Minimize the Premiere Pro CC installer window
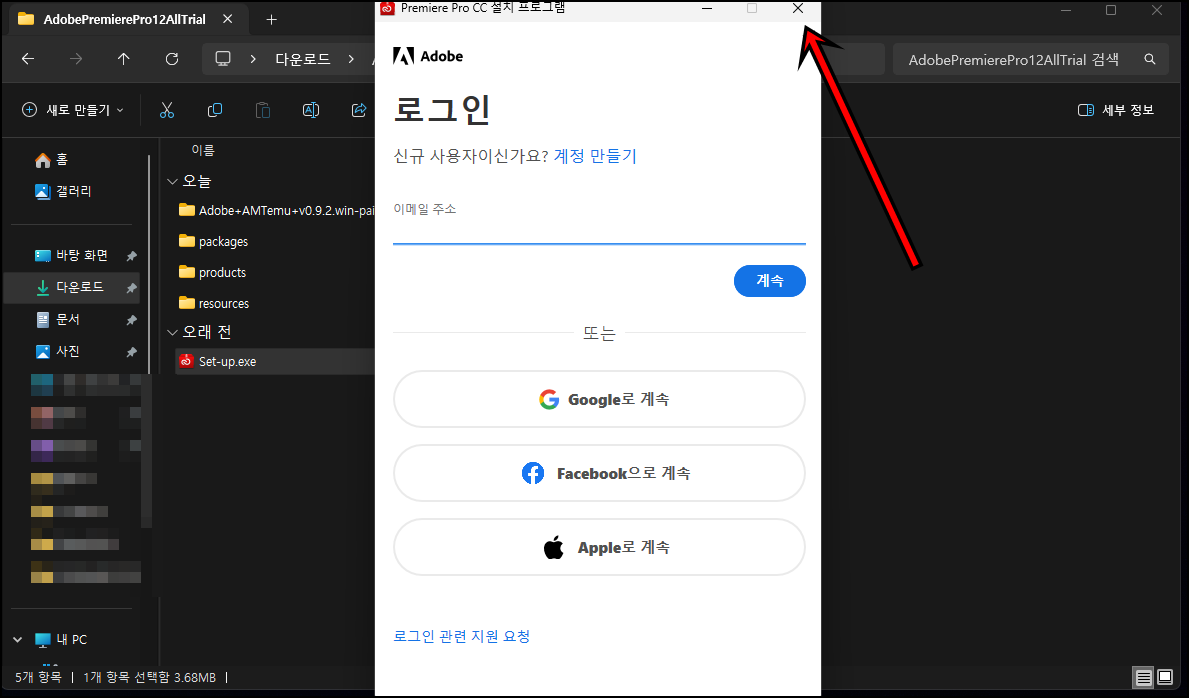 (707, 8)
